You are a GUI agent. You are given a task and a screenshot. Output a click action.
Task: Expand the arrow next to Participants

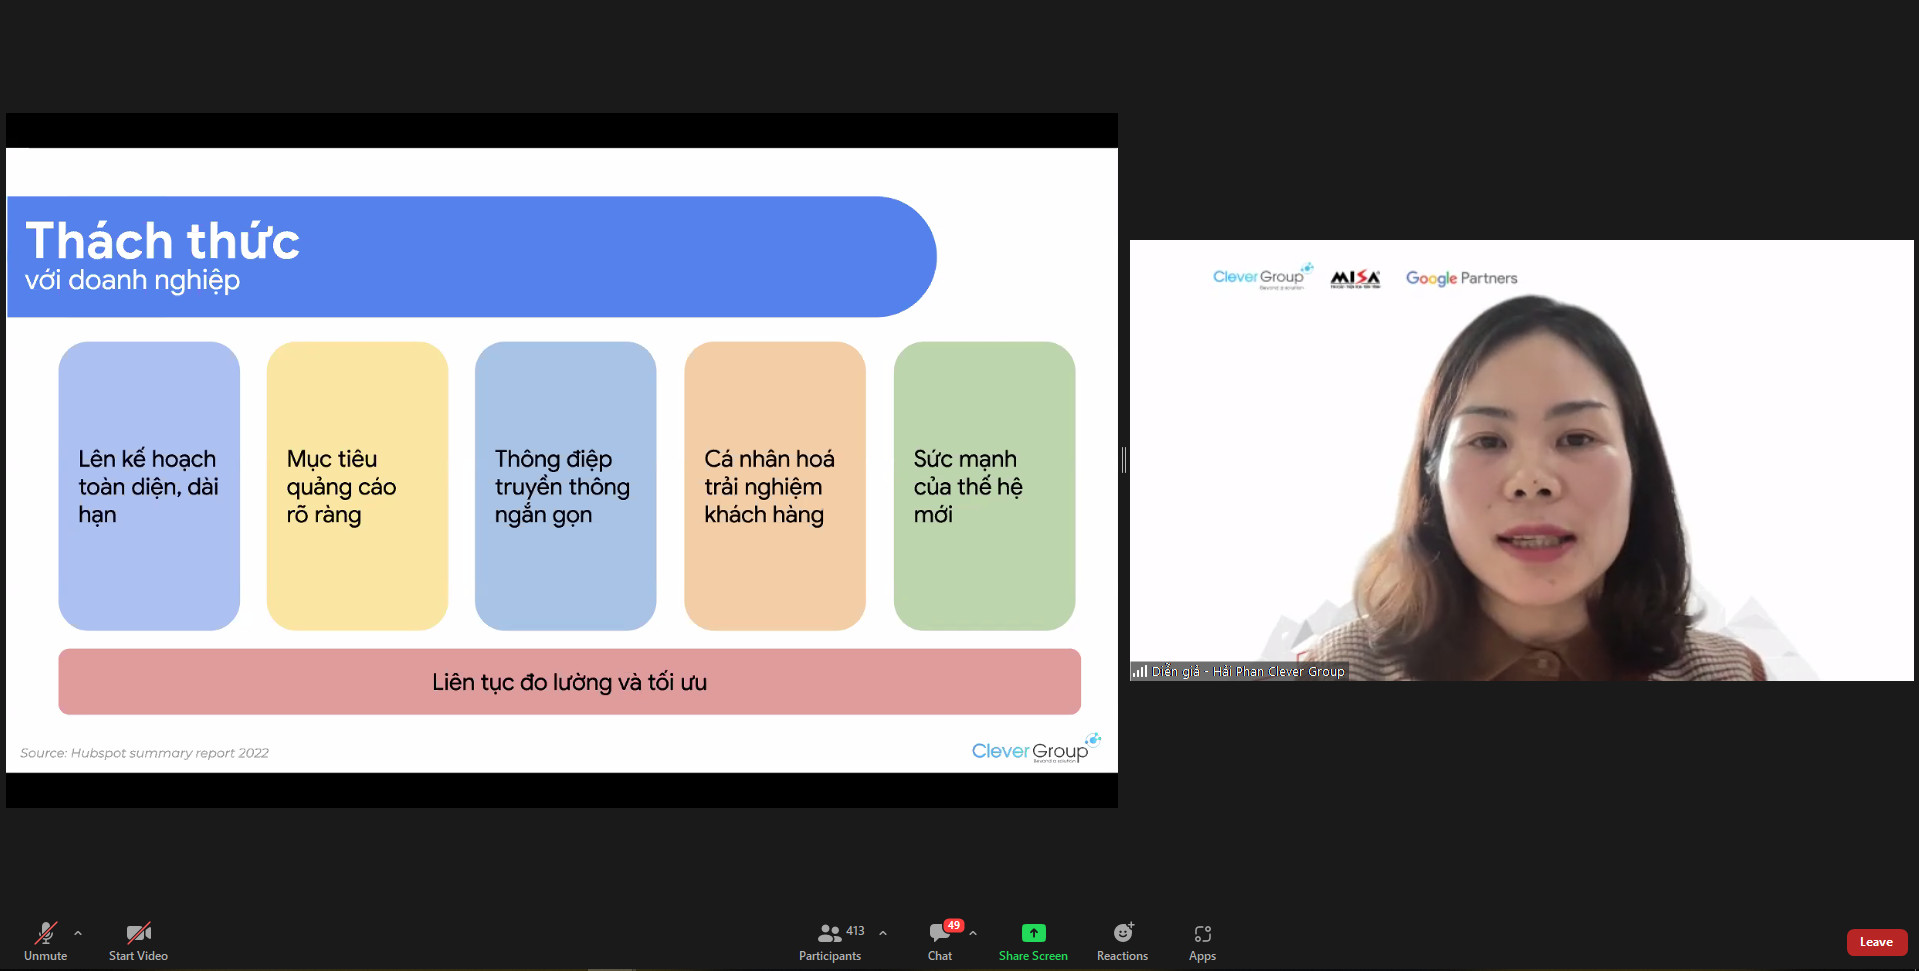pos(883,933)
